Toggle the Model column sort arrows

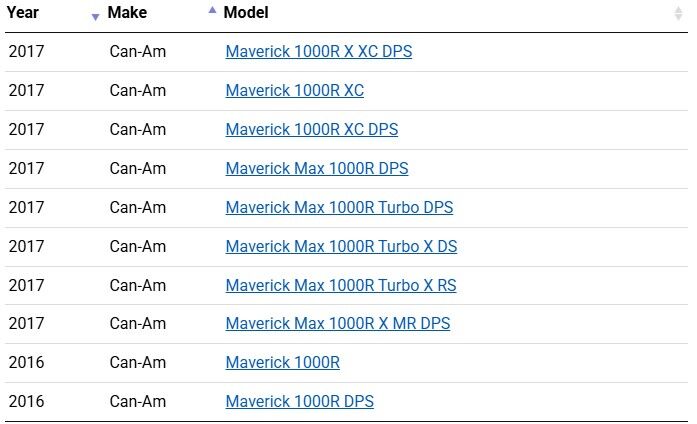click(x=678, y=13)
